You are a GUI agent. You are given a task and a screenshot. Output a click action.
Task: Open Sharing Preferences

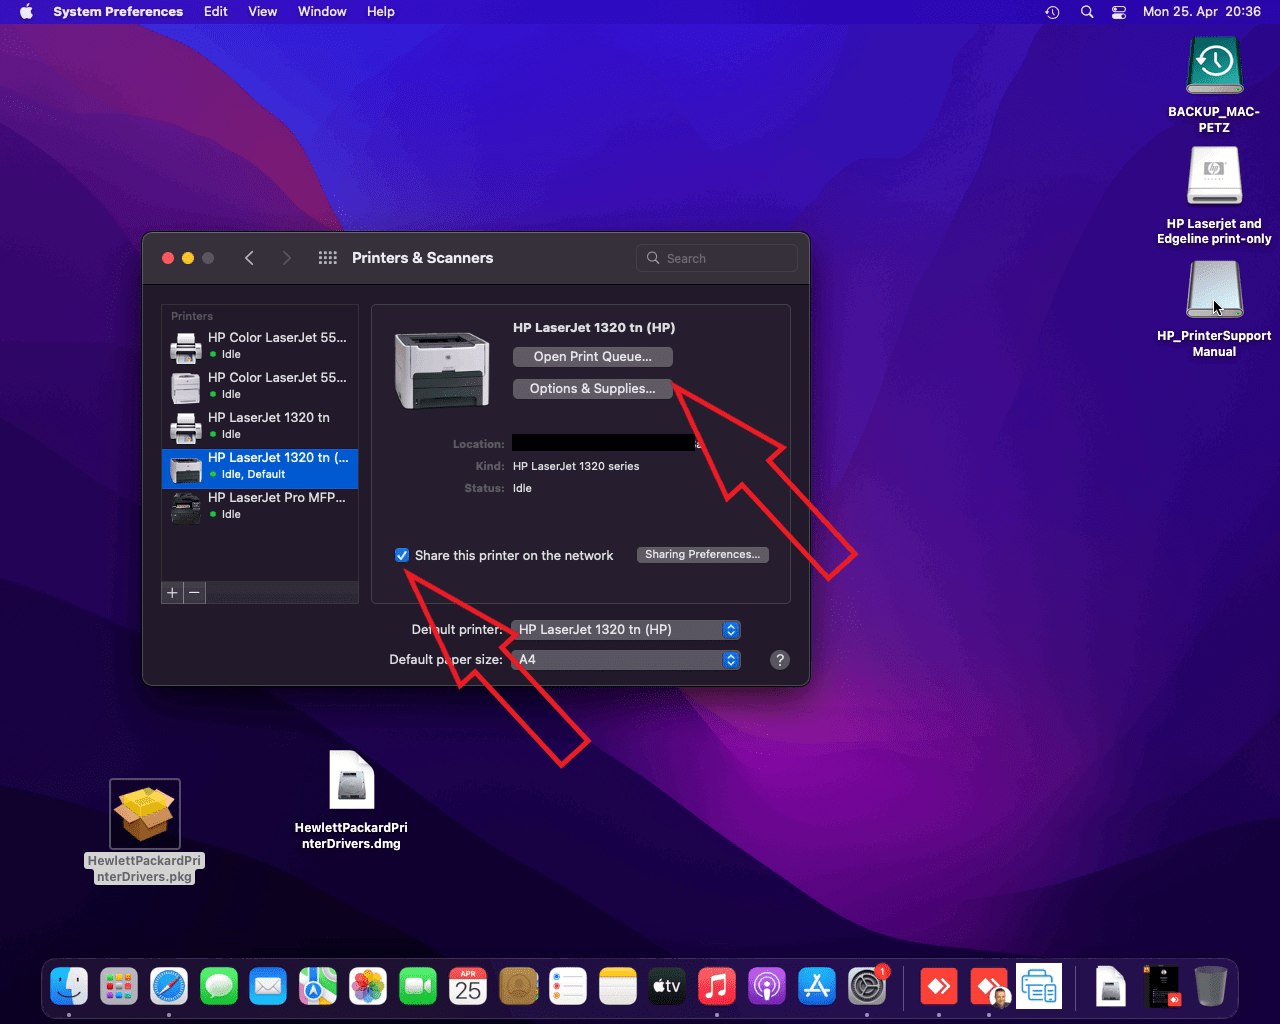tap(703, 555)
